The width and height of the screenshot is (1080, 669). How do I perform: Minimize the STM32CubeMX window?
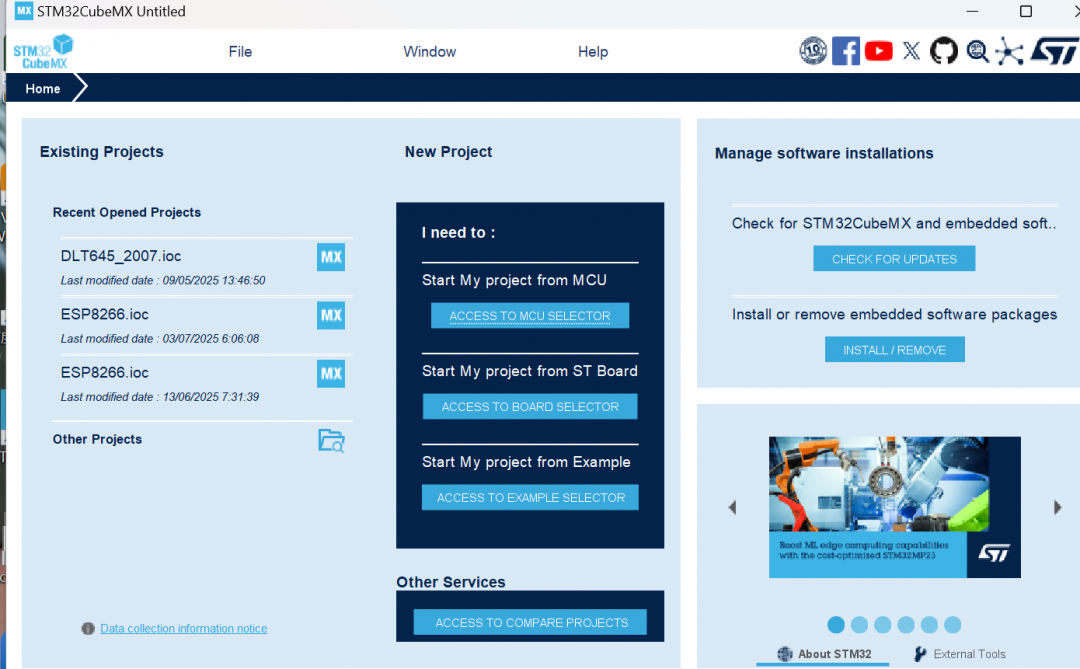tap(973, 12)
